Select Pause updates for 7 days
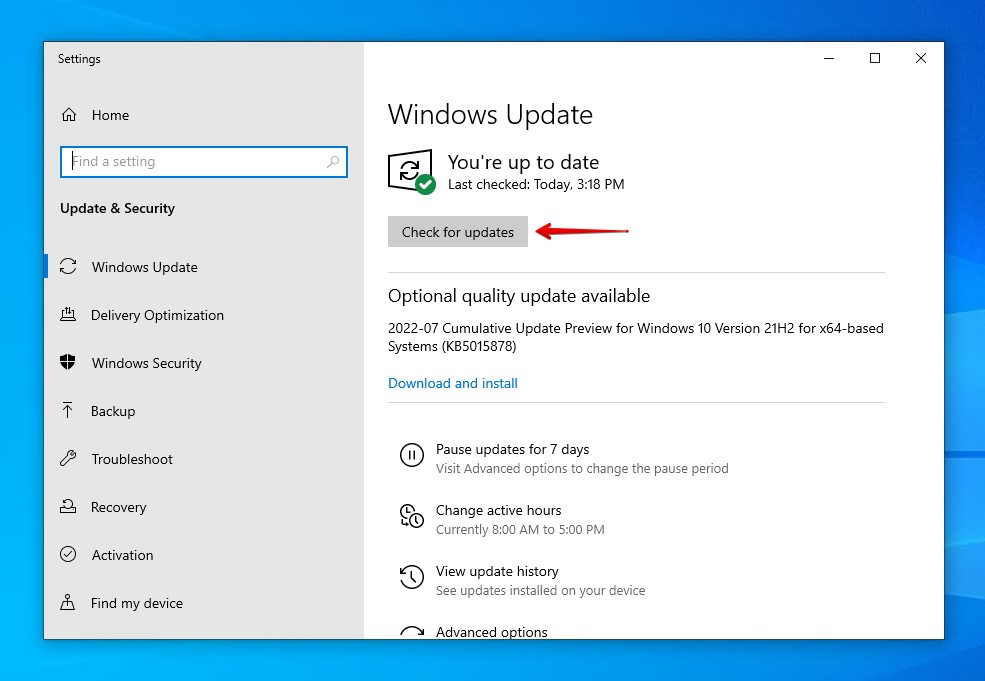Image resolution: width=985 pixels, height=681 pixels. point(512,449)
